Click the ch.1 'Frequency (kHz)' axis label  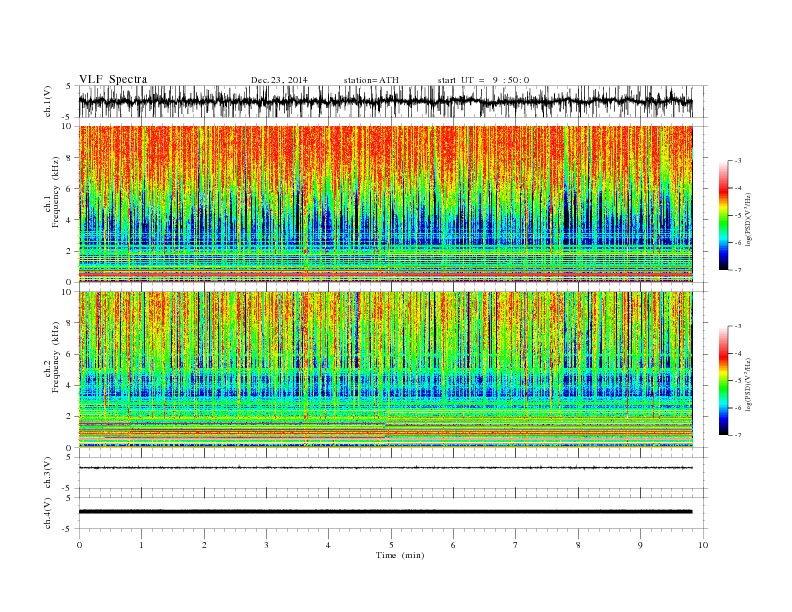(x=56, y=192)
